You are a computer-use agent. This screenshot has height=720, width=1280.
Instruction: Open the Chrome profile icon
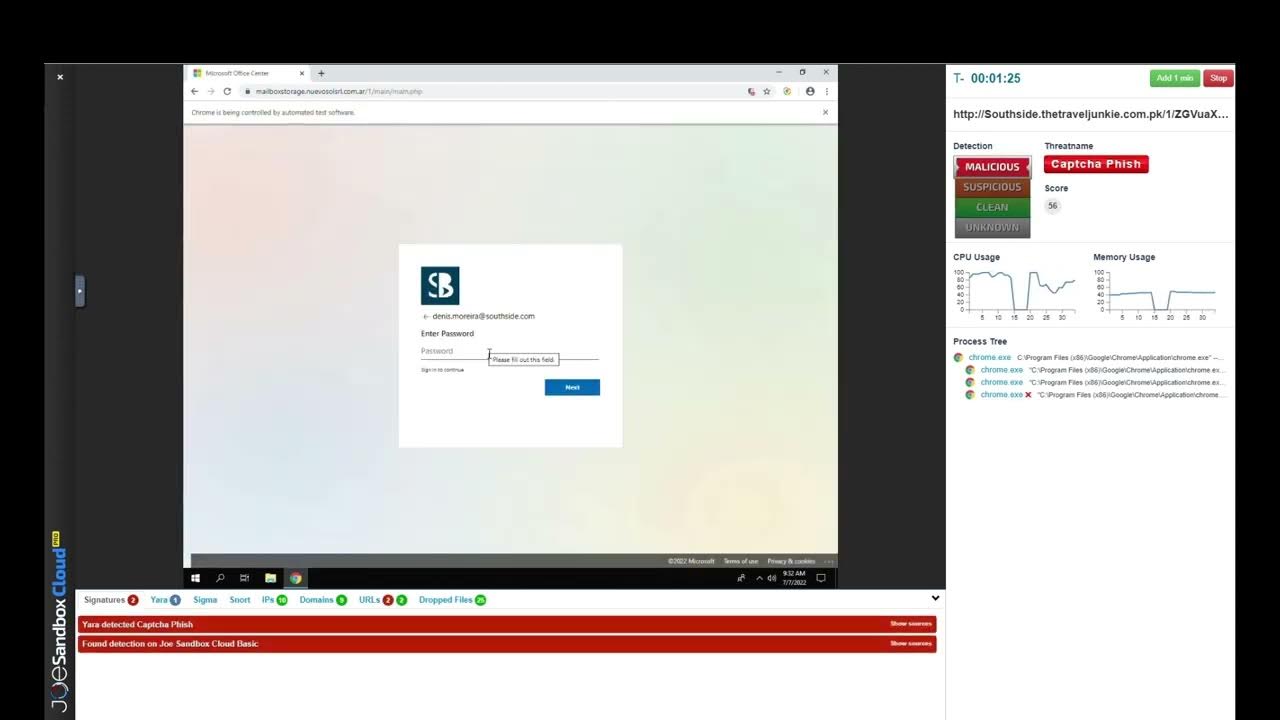tap(810, 91)
